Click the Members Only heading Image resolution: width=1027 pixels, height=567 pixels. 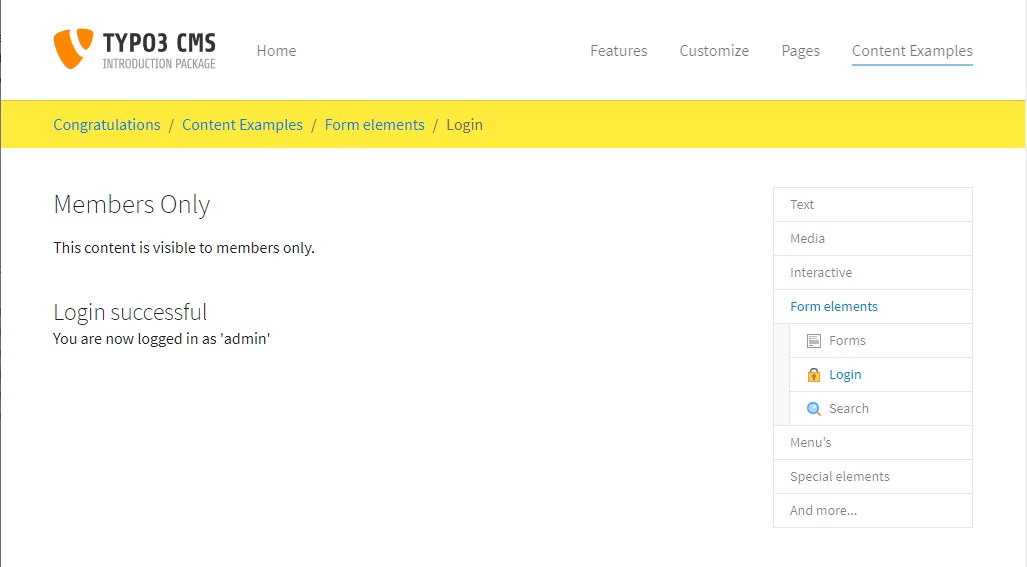(x=132, y=204)
